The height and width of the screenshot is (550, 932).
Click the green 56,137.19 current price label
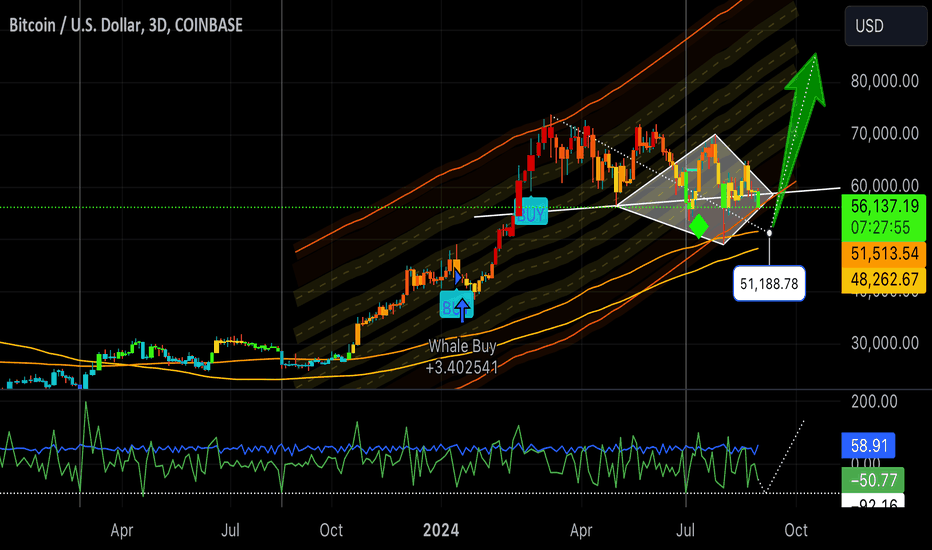click(x=884, y=206)
